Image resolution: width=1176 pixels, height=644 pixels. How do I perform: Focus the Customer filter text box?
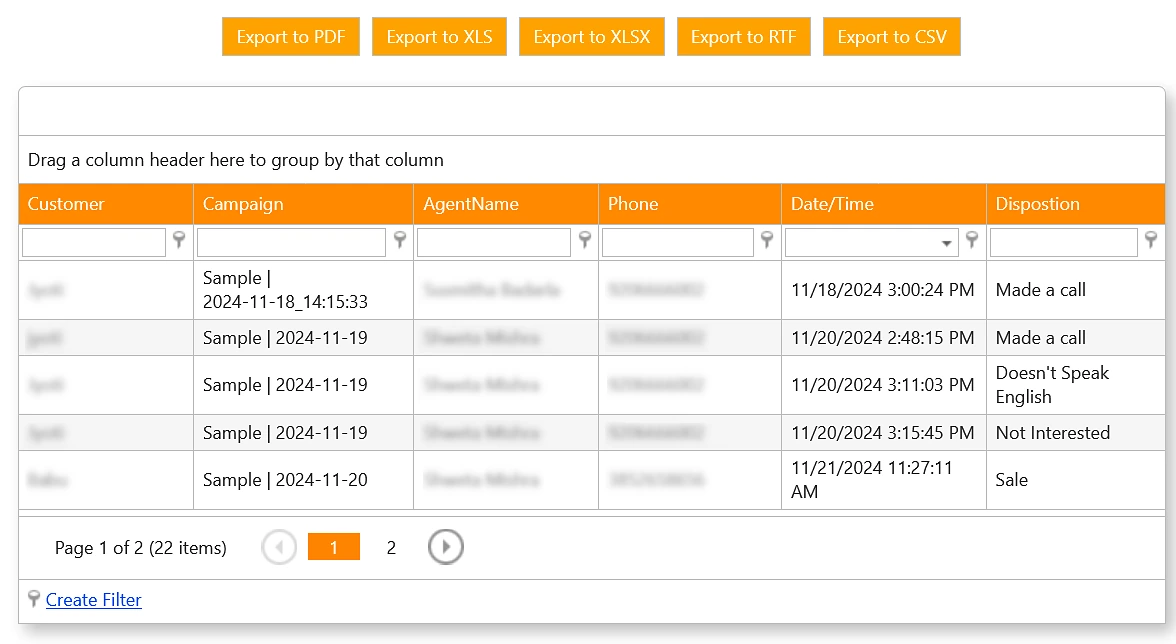pos(94,243)
